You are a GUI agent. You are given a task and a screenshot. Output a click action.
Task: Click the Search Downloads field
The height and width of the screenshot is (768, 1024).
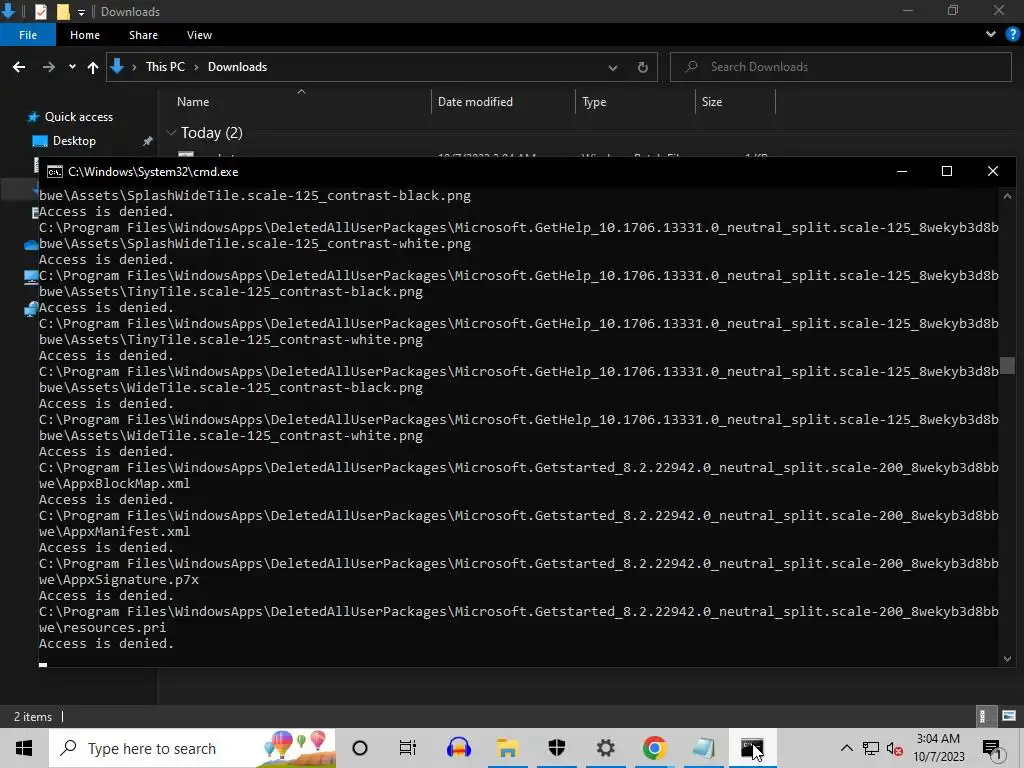pos(840,67)
